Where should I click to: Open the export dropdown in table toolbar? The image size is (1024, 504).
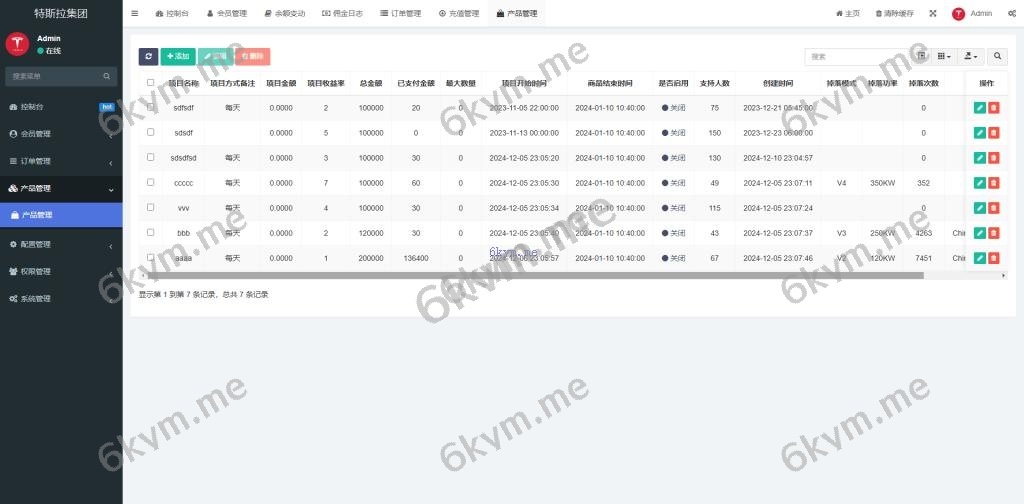(x=970, y=57)
